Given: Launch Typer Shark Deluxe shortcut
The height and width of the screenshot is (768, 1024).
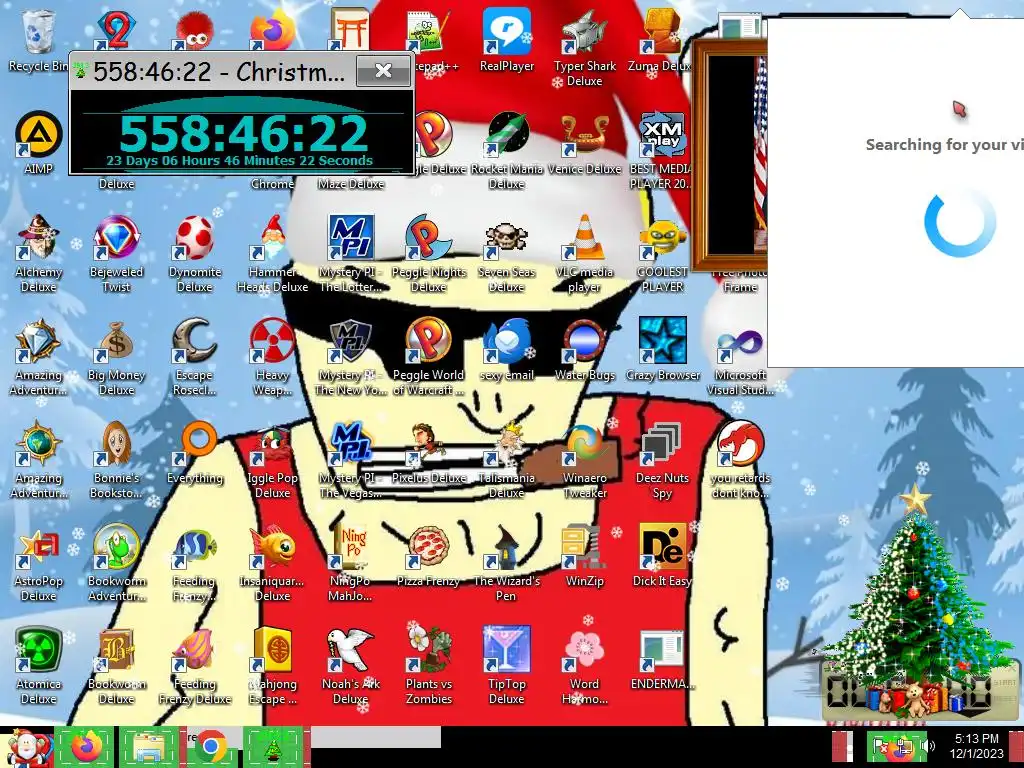Looking at the screenshot, I should (x=584, y=31).
